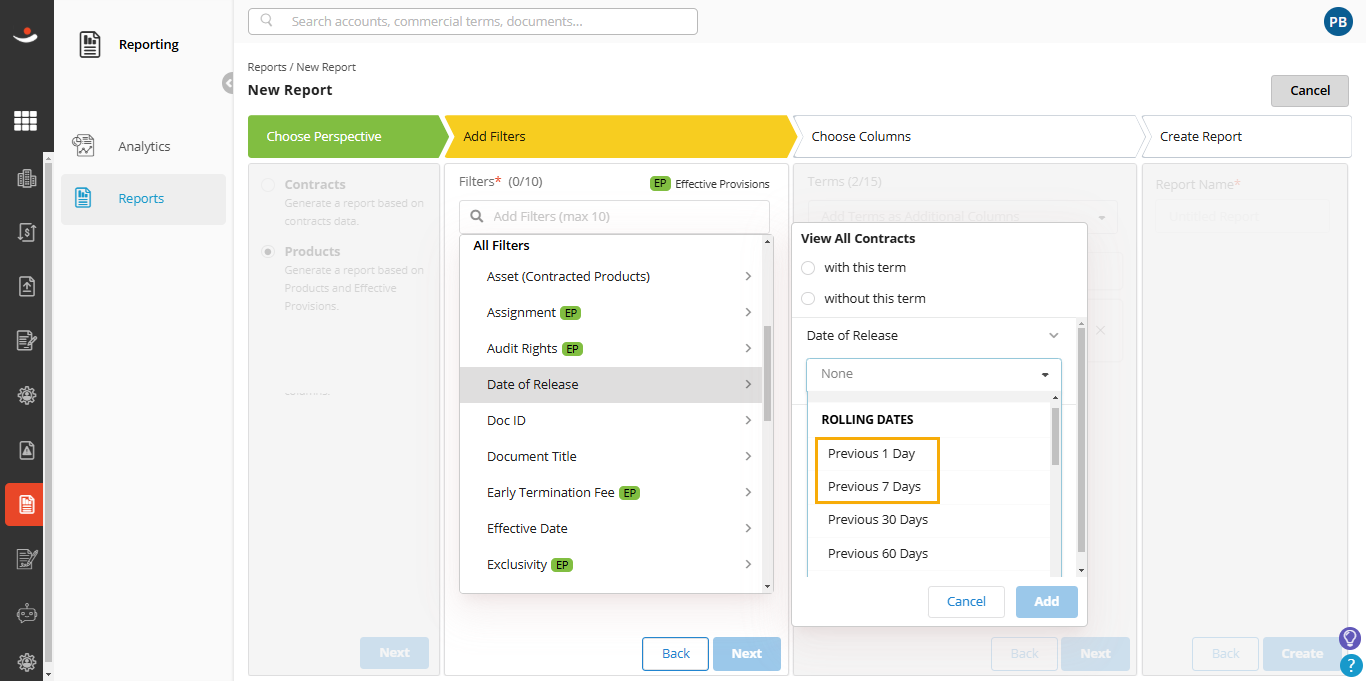Open the PB user profile avatar
The height and width of the screenshot is (681, 1366).
click(x=1337, y=21)
